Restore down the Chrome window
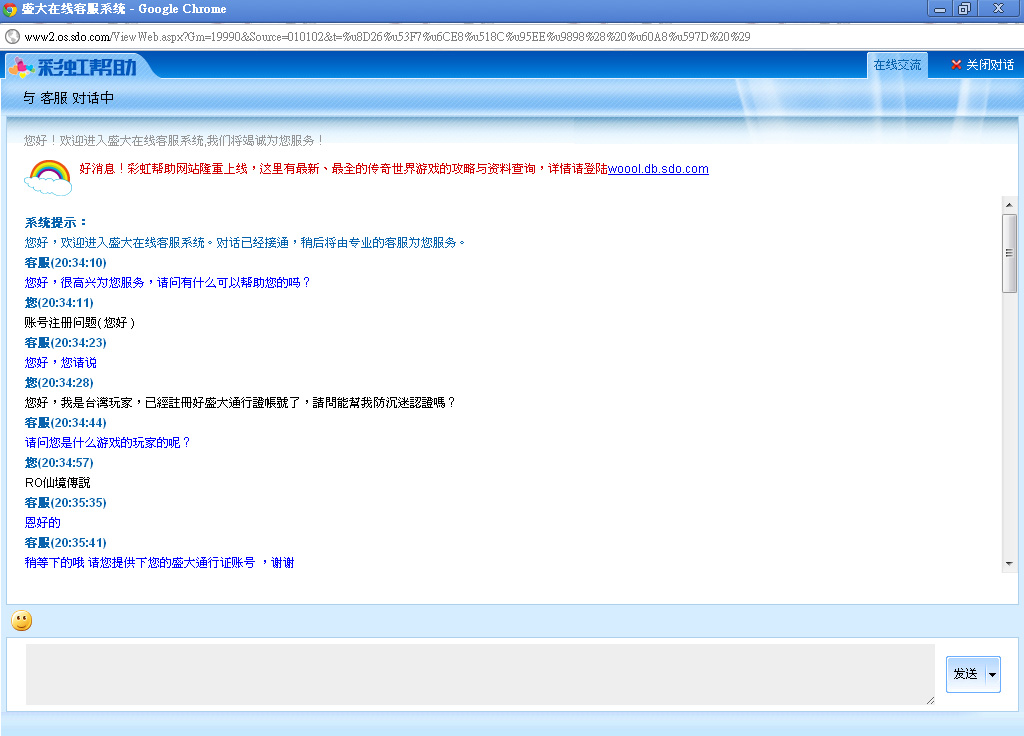 964,9
